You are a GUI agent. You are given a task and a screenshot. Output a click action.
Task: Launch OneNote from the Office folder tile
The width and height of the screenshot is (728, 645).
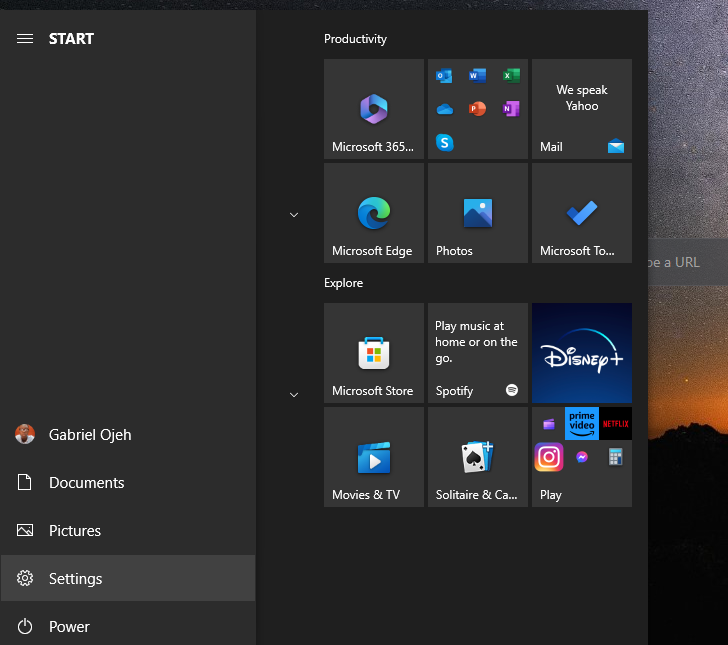(x=511, y=109)
